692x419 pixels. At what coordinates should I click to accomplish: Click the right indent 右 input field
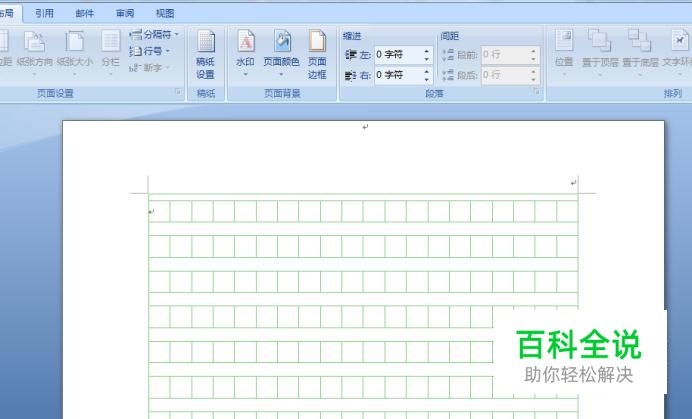click(399, 75)
